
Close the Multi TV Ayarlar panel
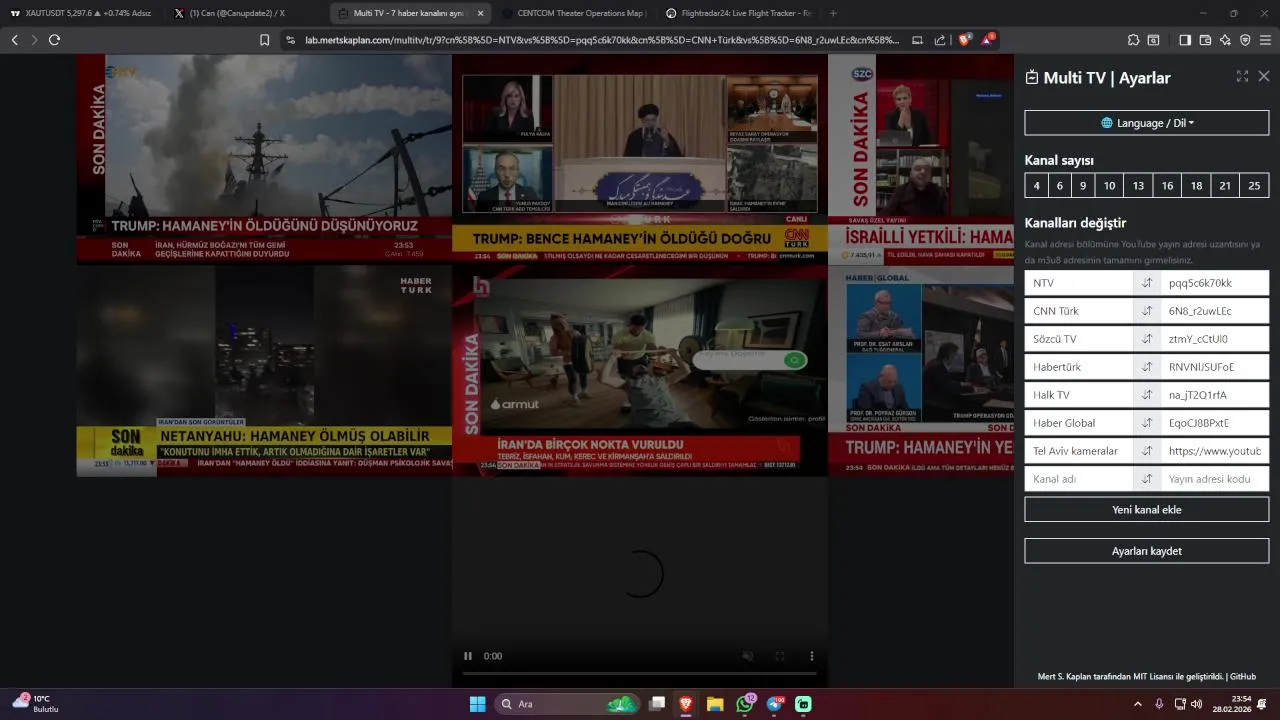tap(1264, 76)
